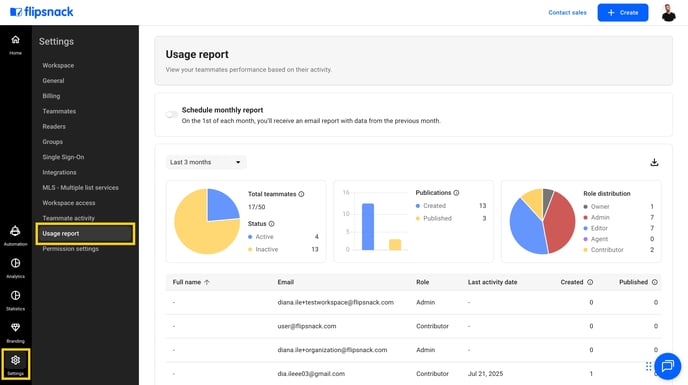Click email dia.ileee03@gmail.com
The height and width of the screenshot is (385, 688).
tap(311, 374)
